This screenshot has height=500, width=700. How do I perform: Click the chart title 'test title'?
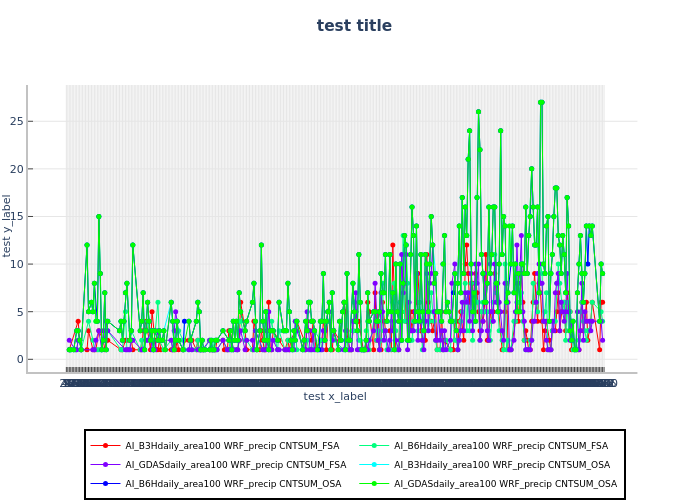tap(354, 26)
